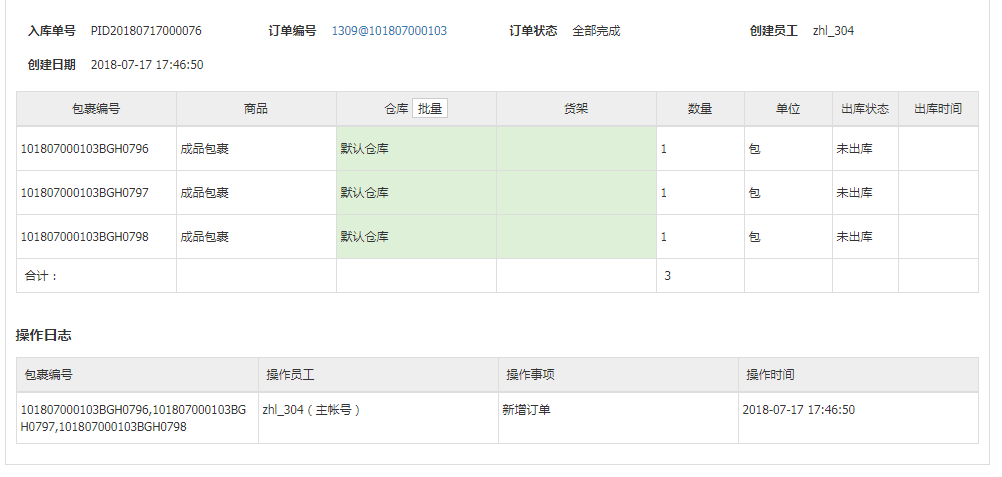This screenshot has height=477, width=1002.
Task: Click the 新增订单 log entry
Action: (x=527, y=410)
